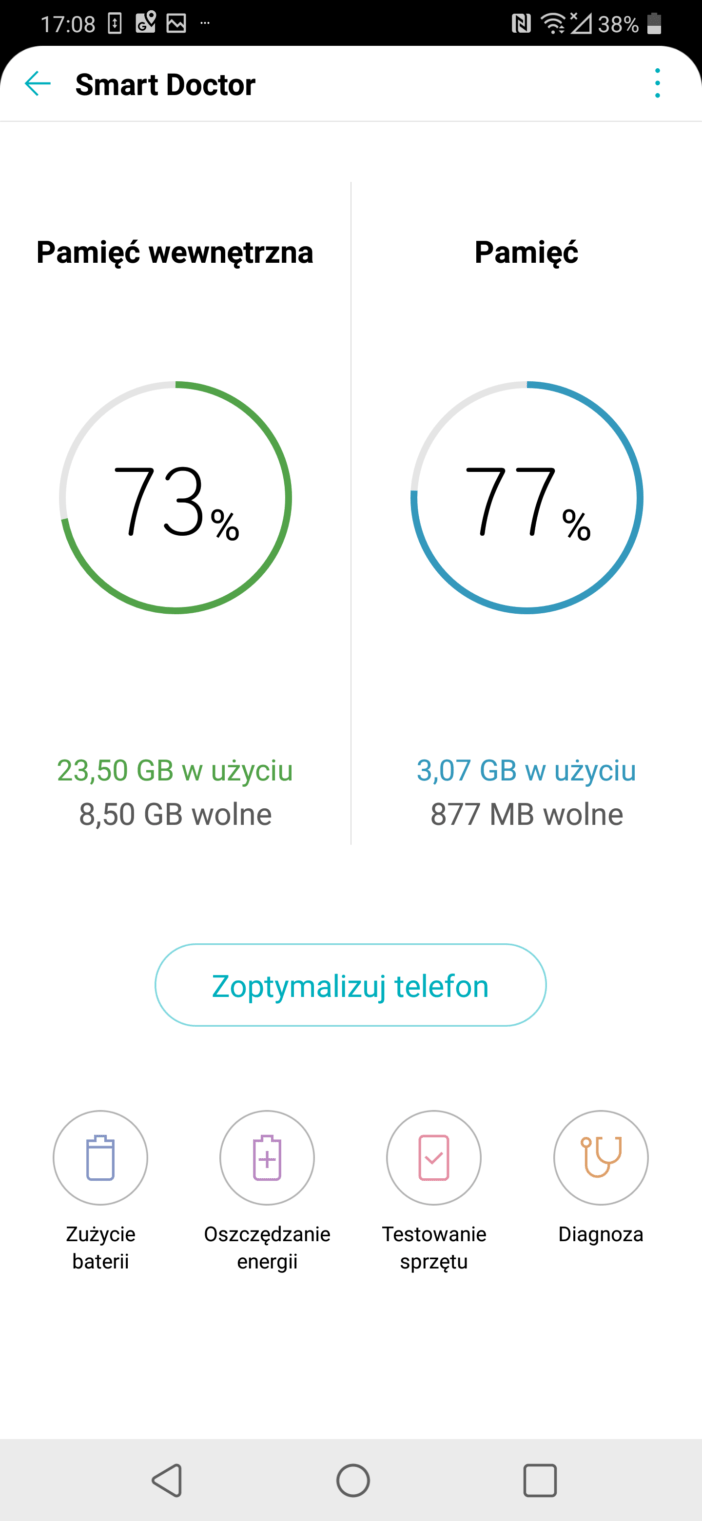702x1521 pixels.
Task: Tap the back arrow icon
Action: 38,84
